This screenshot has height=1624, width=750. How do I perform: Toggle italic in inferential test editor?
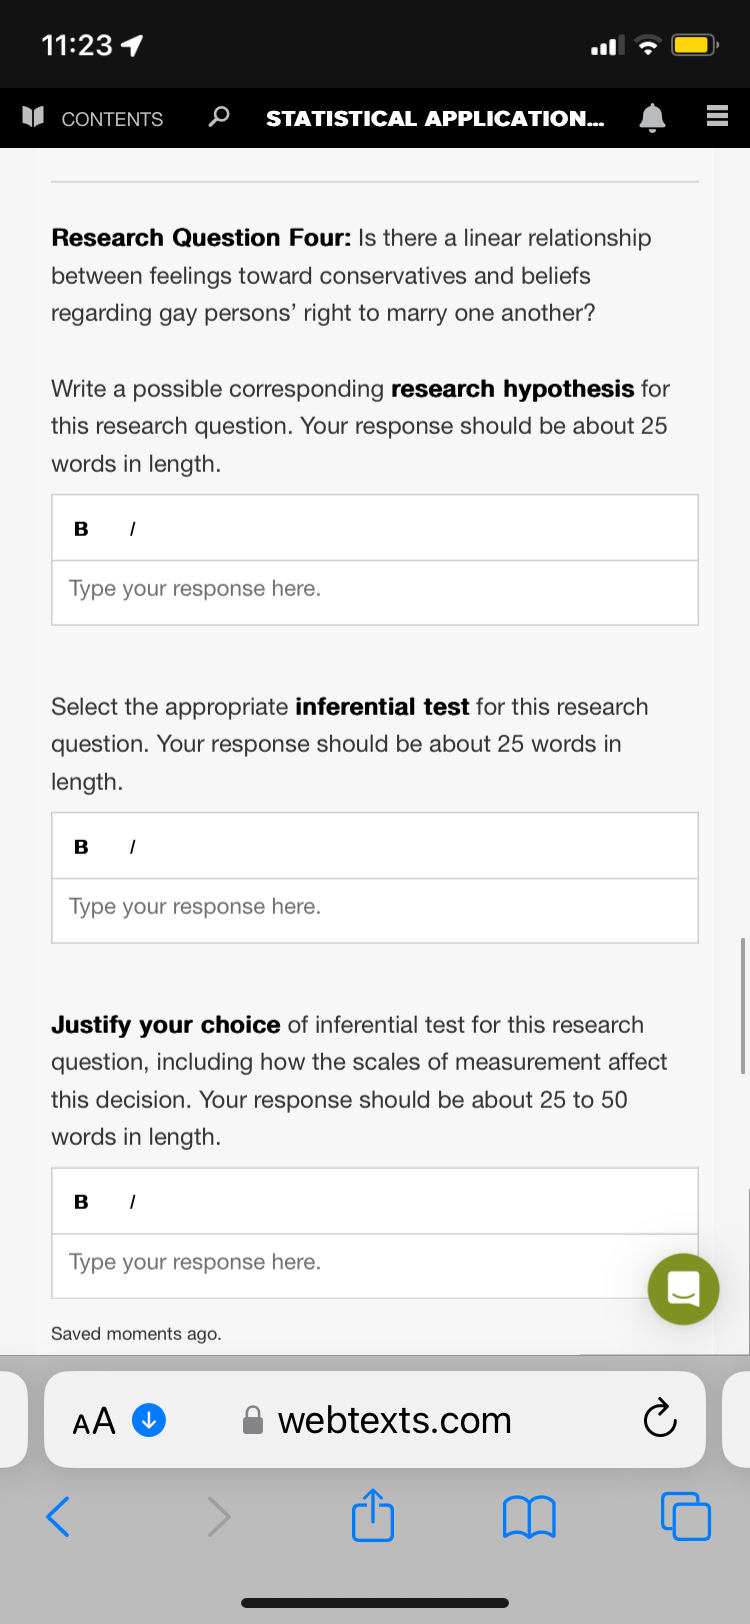tap(132, 847)
